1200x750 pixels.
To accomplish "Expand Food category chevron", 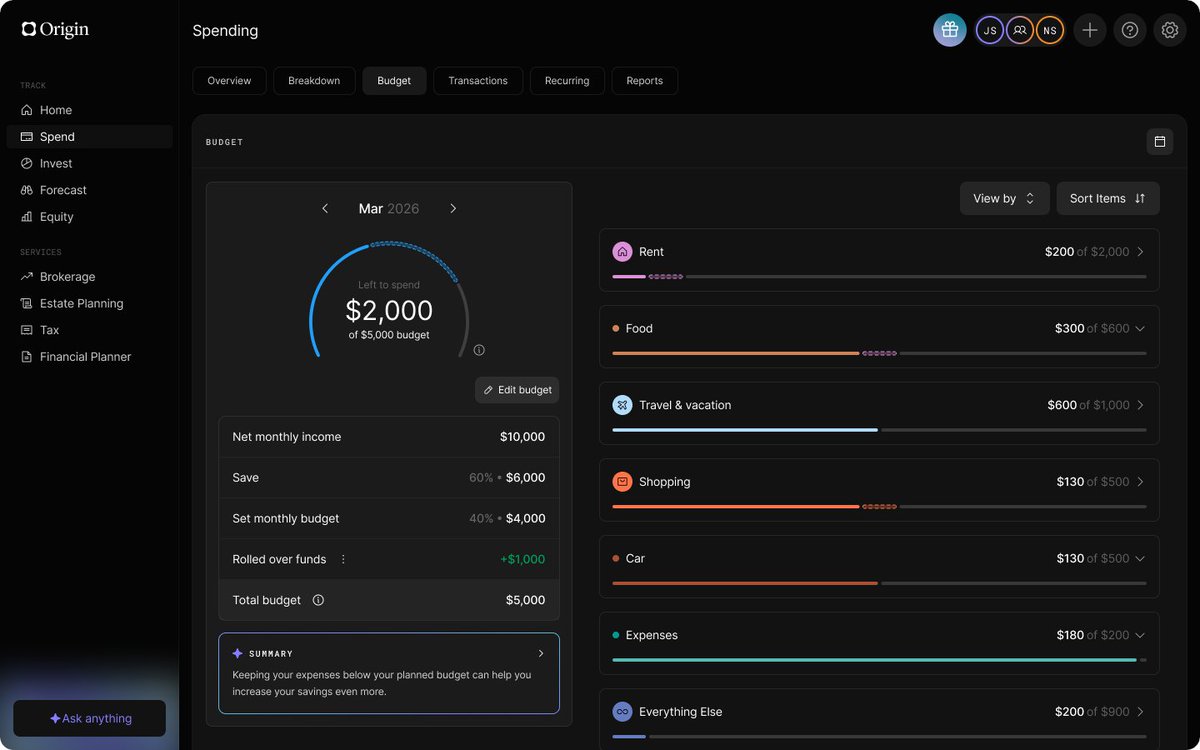I will (1140, 328).
